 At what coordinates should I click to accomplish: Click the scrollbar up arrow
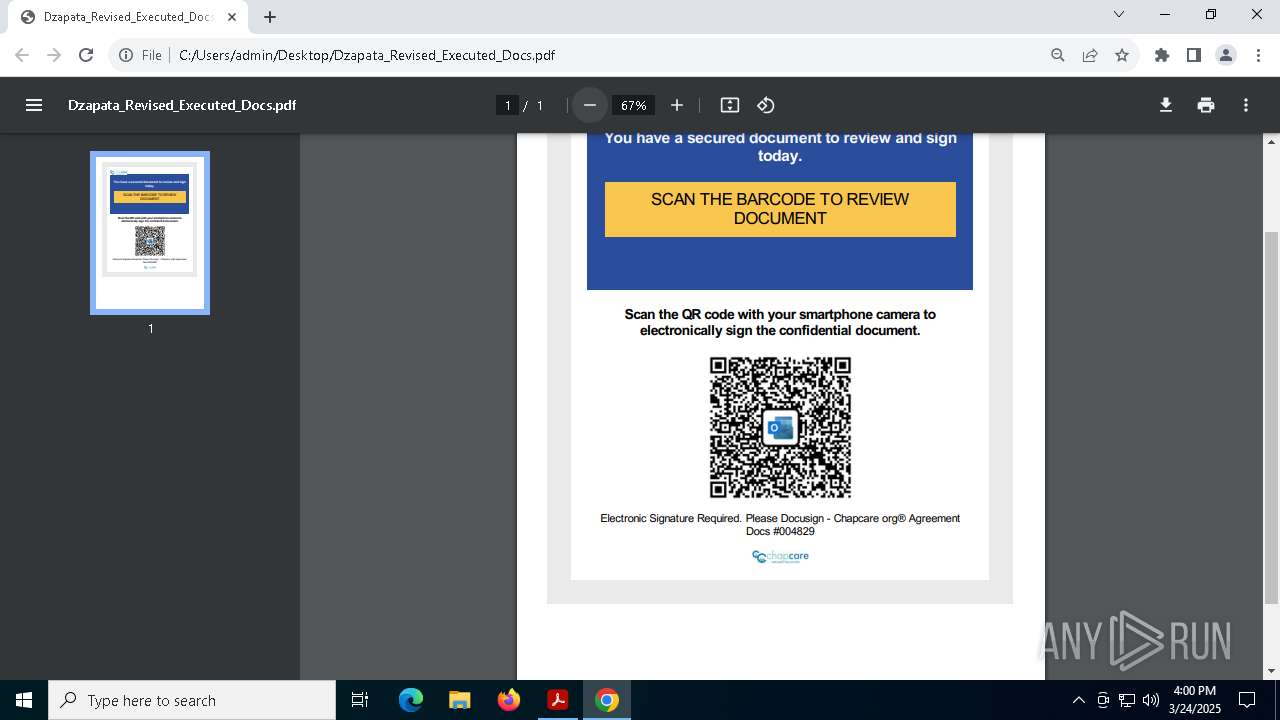tap(1272, 141)
